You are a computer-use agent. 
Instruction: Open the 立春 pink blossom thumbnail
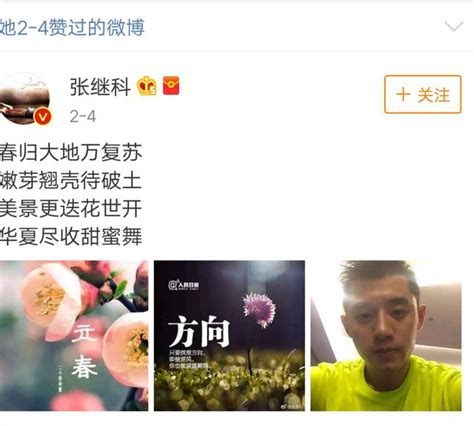point(74,336)
